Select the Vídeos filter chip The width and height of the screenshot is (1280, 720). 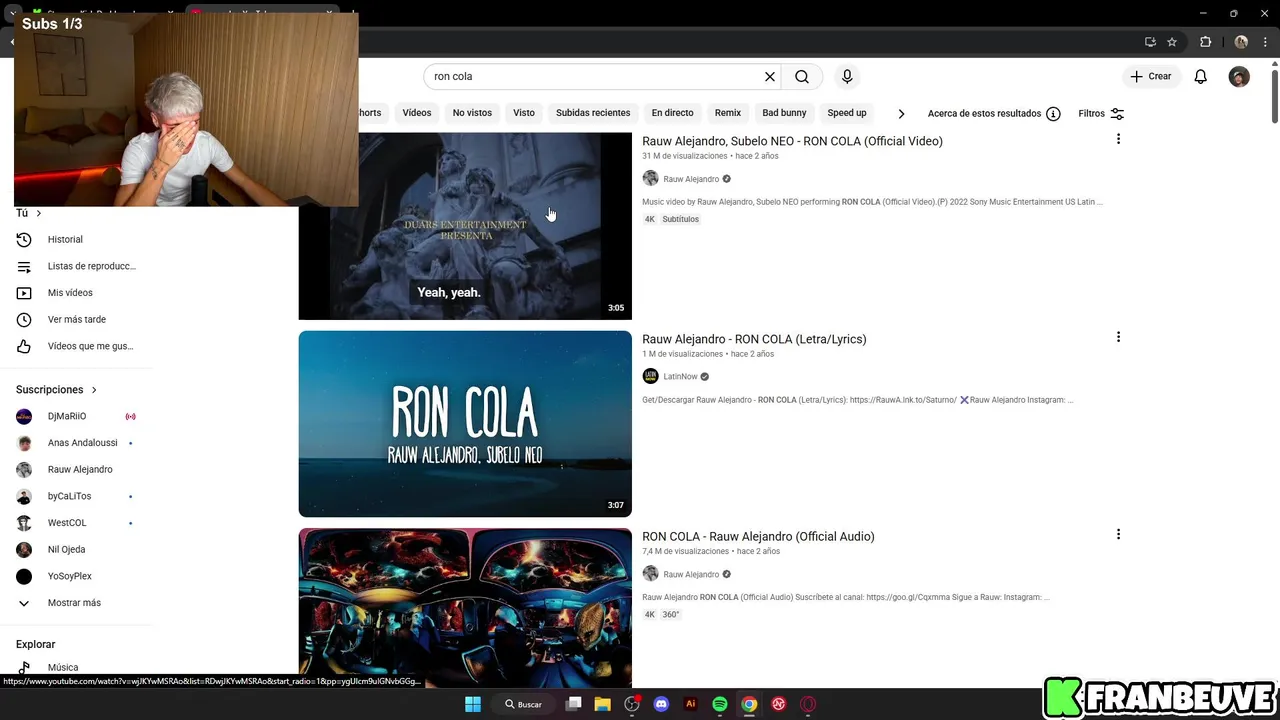417,113
